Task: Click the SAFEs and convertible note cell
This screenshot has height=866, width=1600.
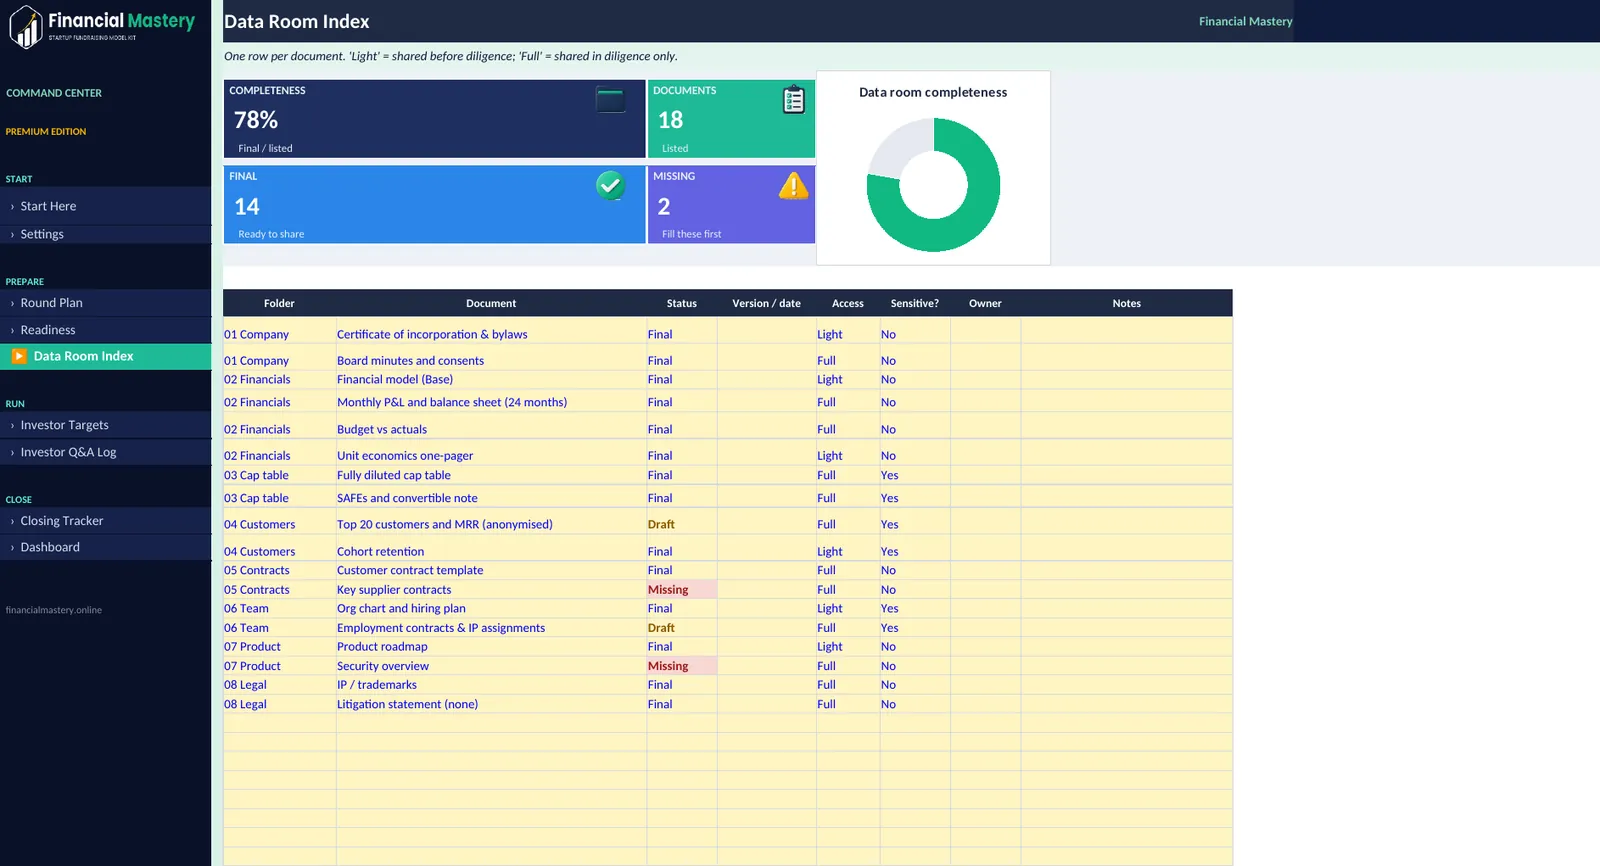Action: tap(491, 498)
